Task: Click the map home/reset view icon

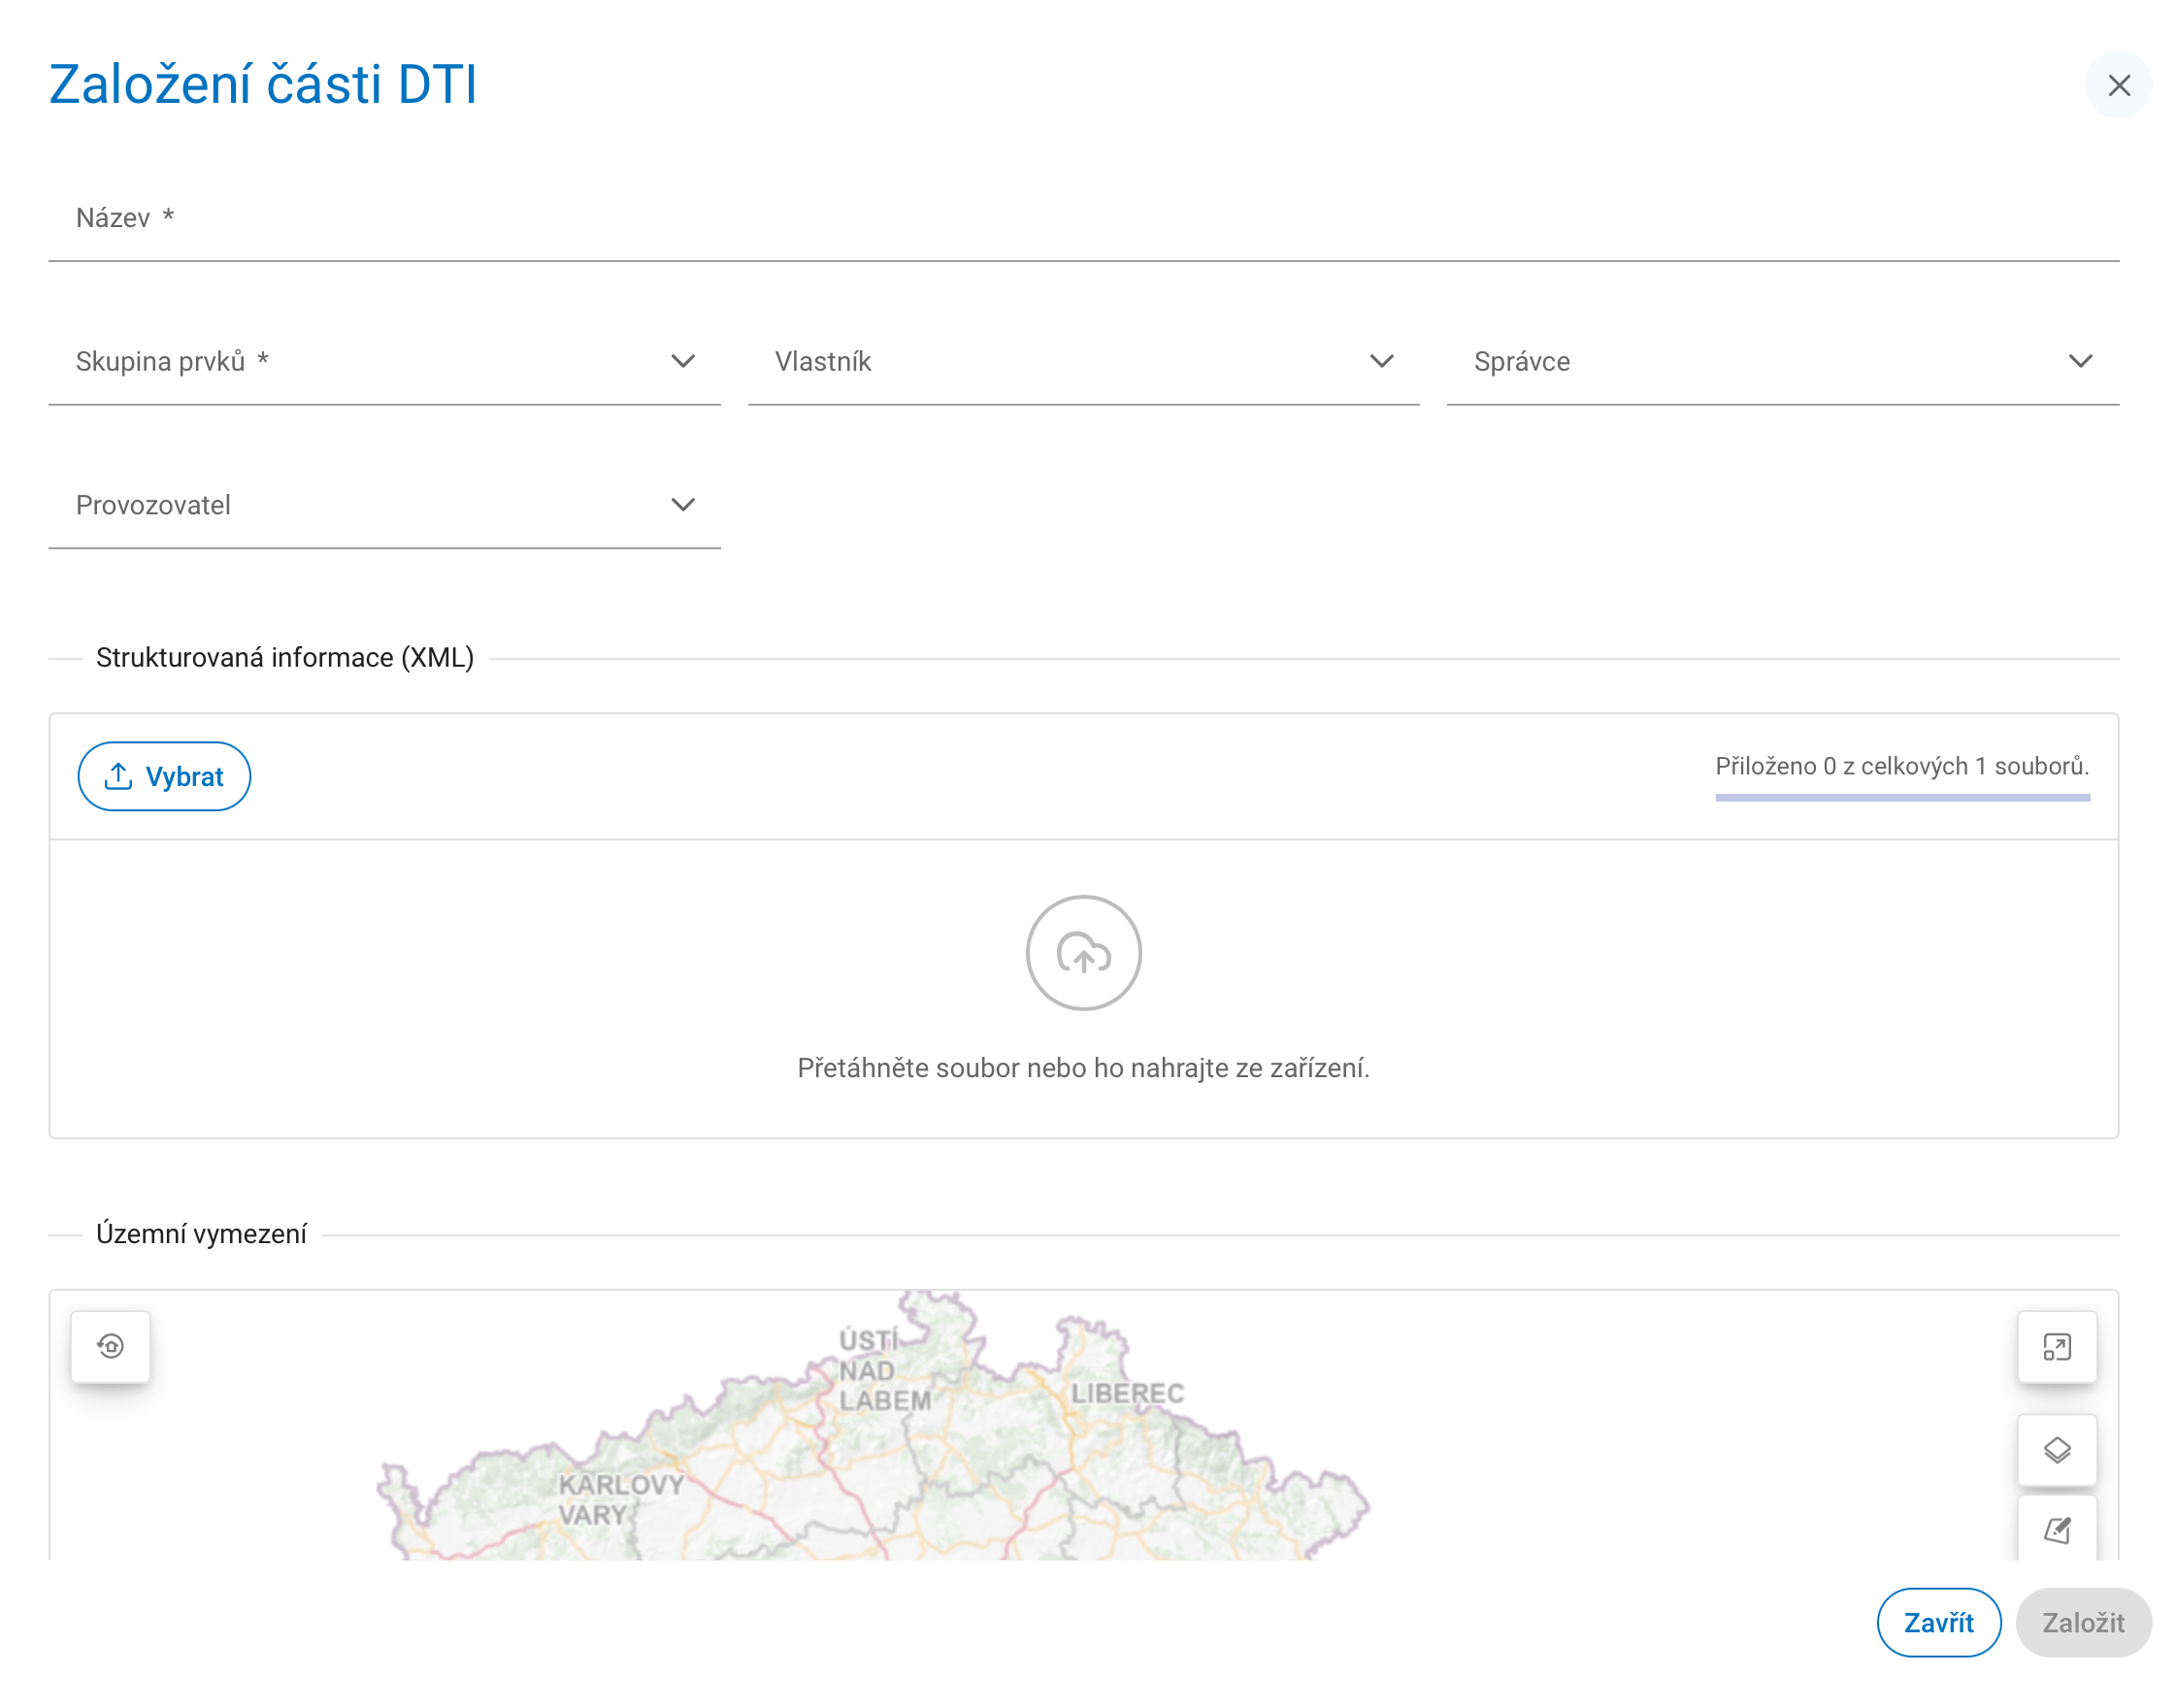Action: tap(111, 1347)
